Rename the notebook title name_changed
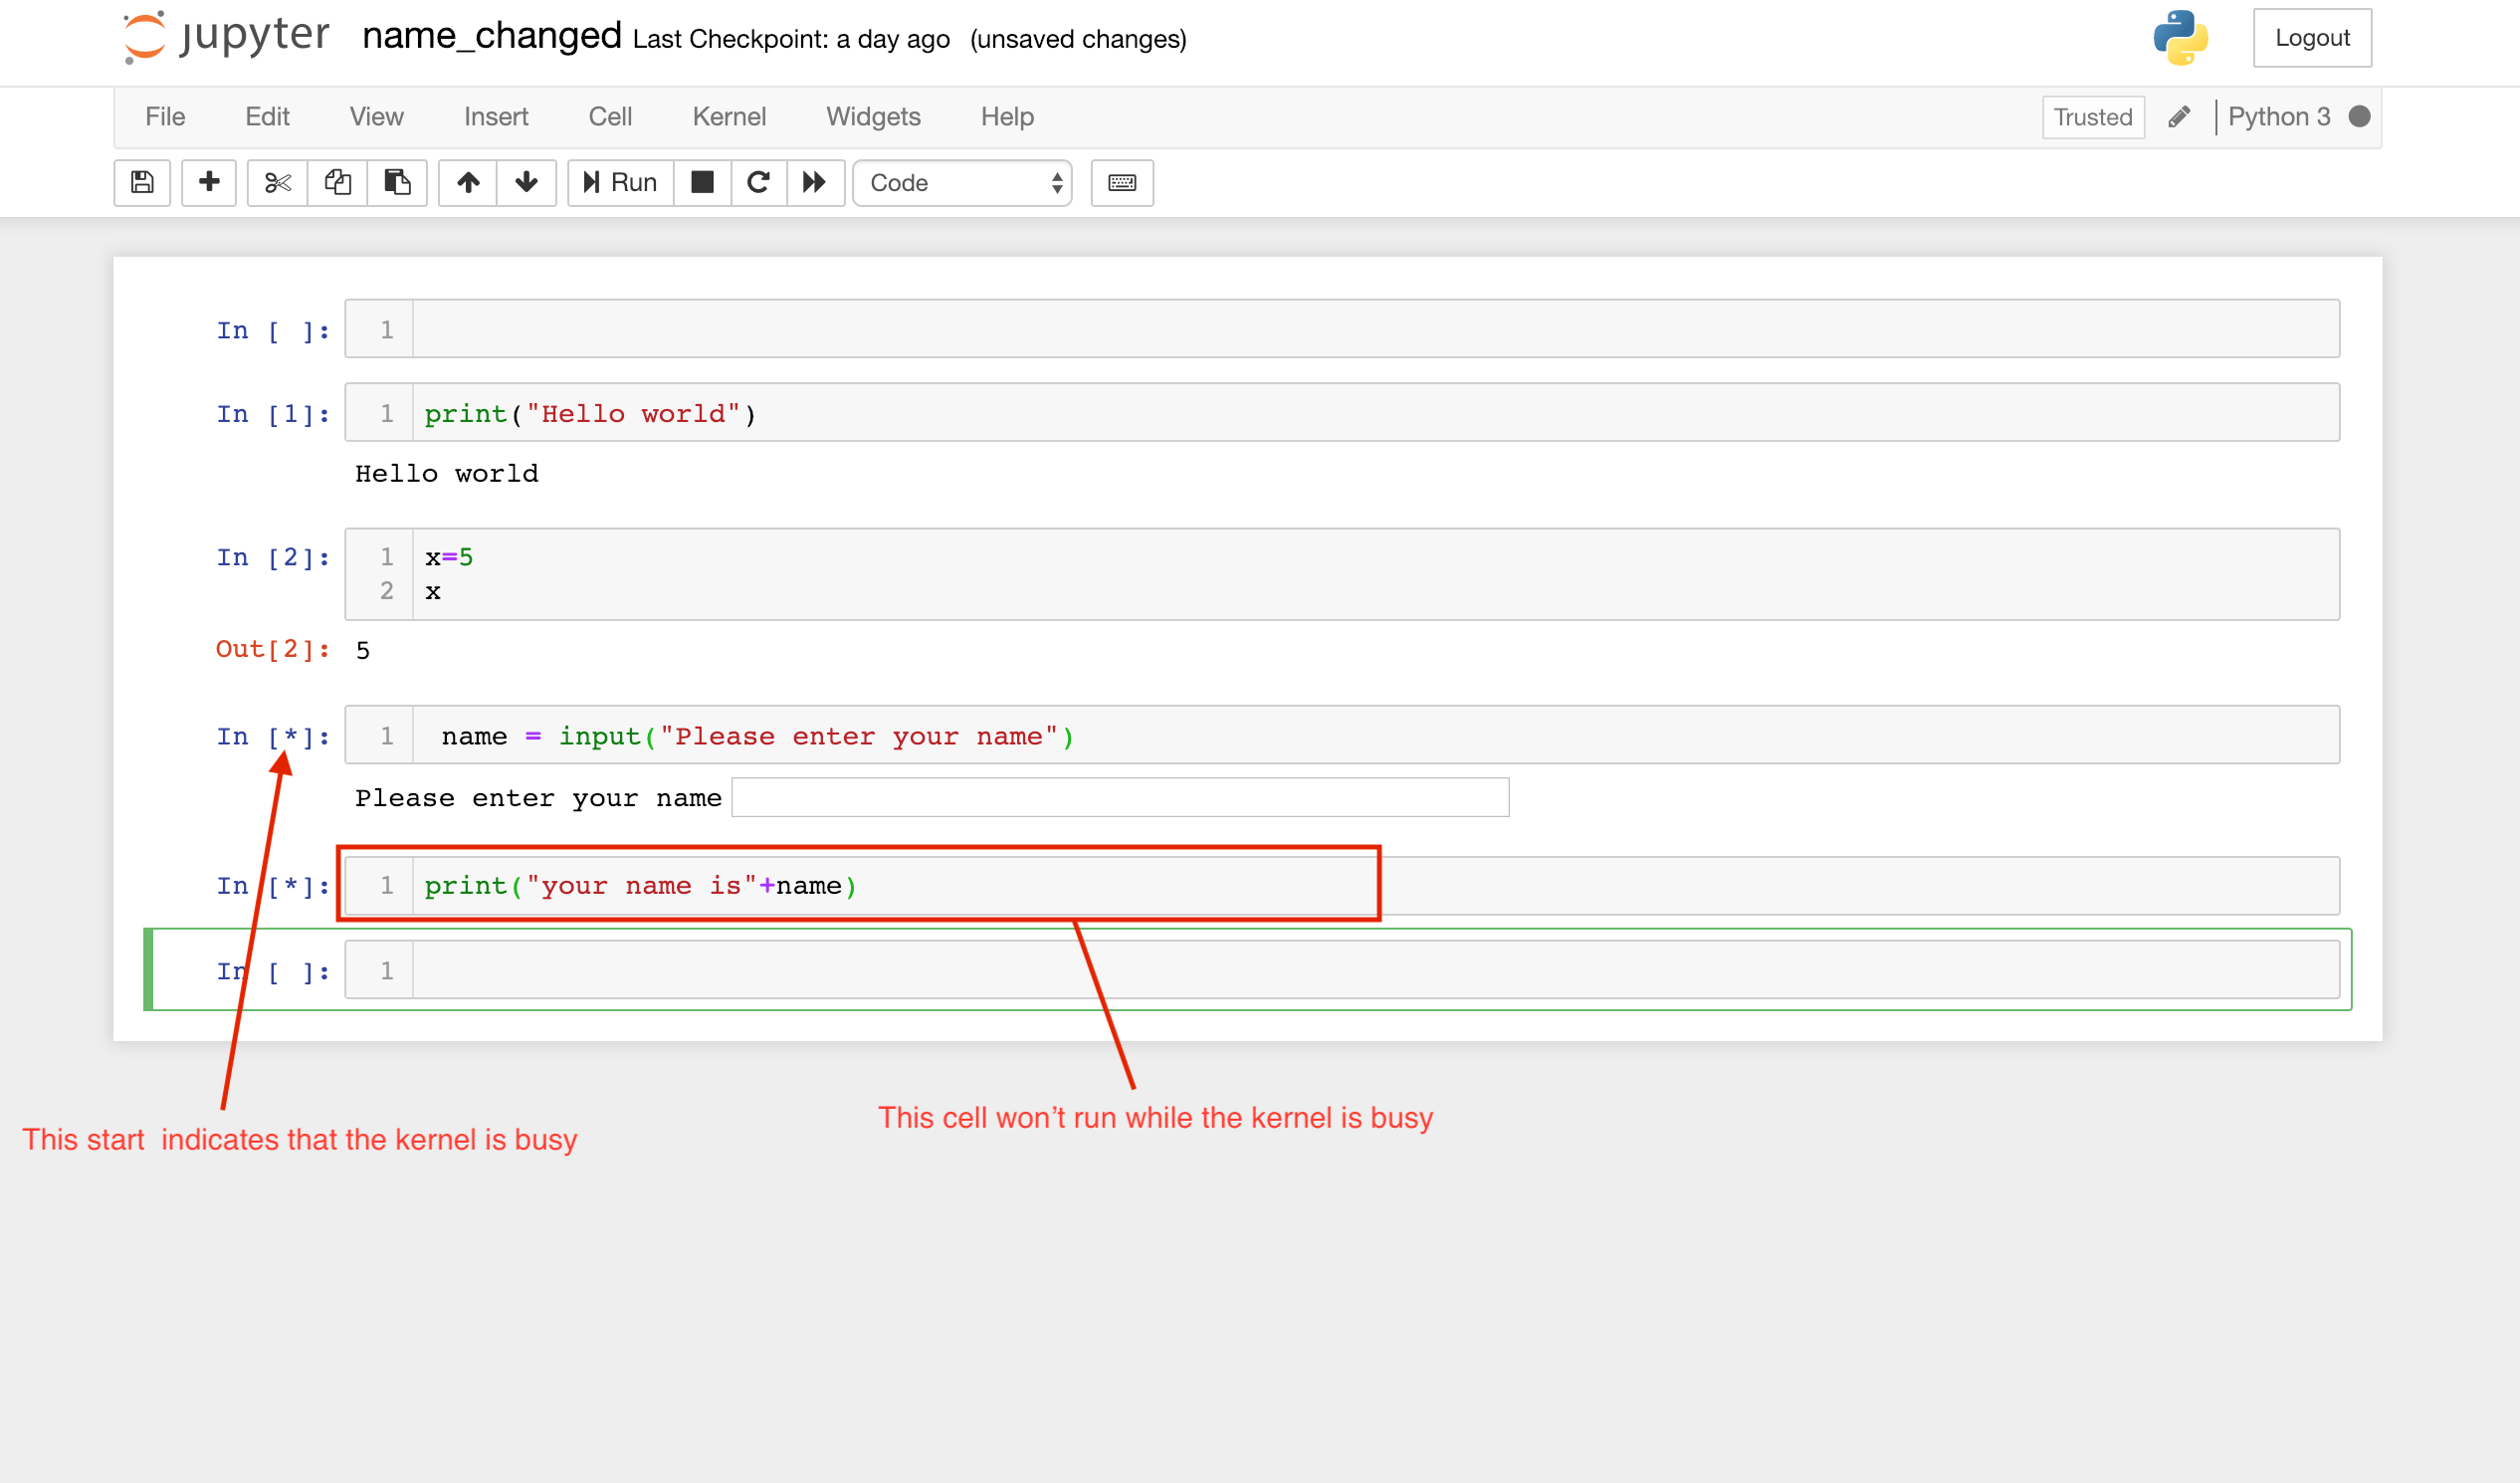2520x1483 pixels. tap(492, 36)
